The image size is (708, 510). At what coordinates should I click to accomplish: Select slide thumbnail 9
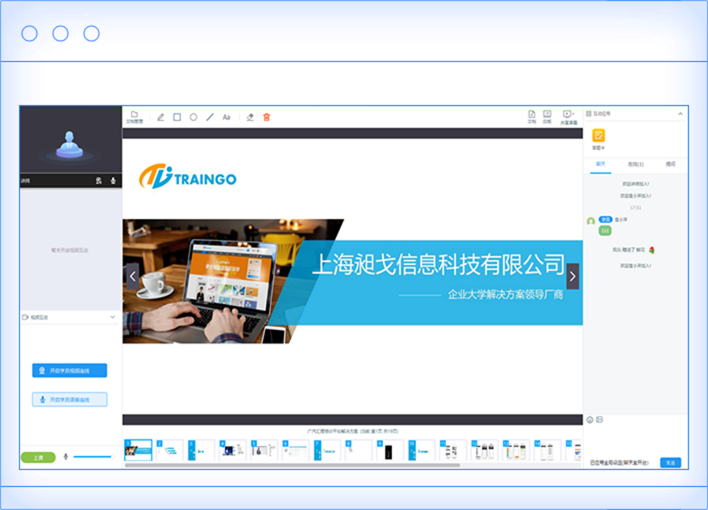tap(390, 450)
